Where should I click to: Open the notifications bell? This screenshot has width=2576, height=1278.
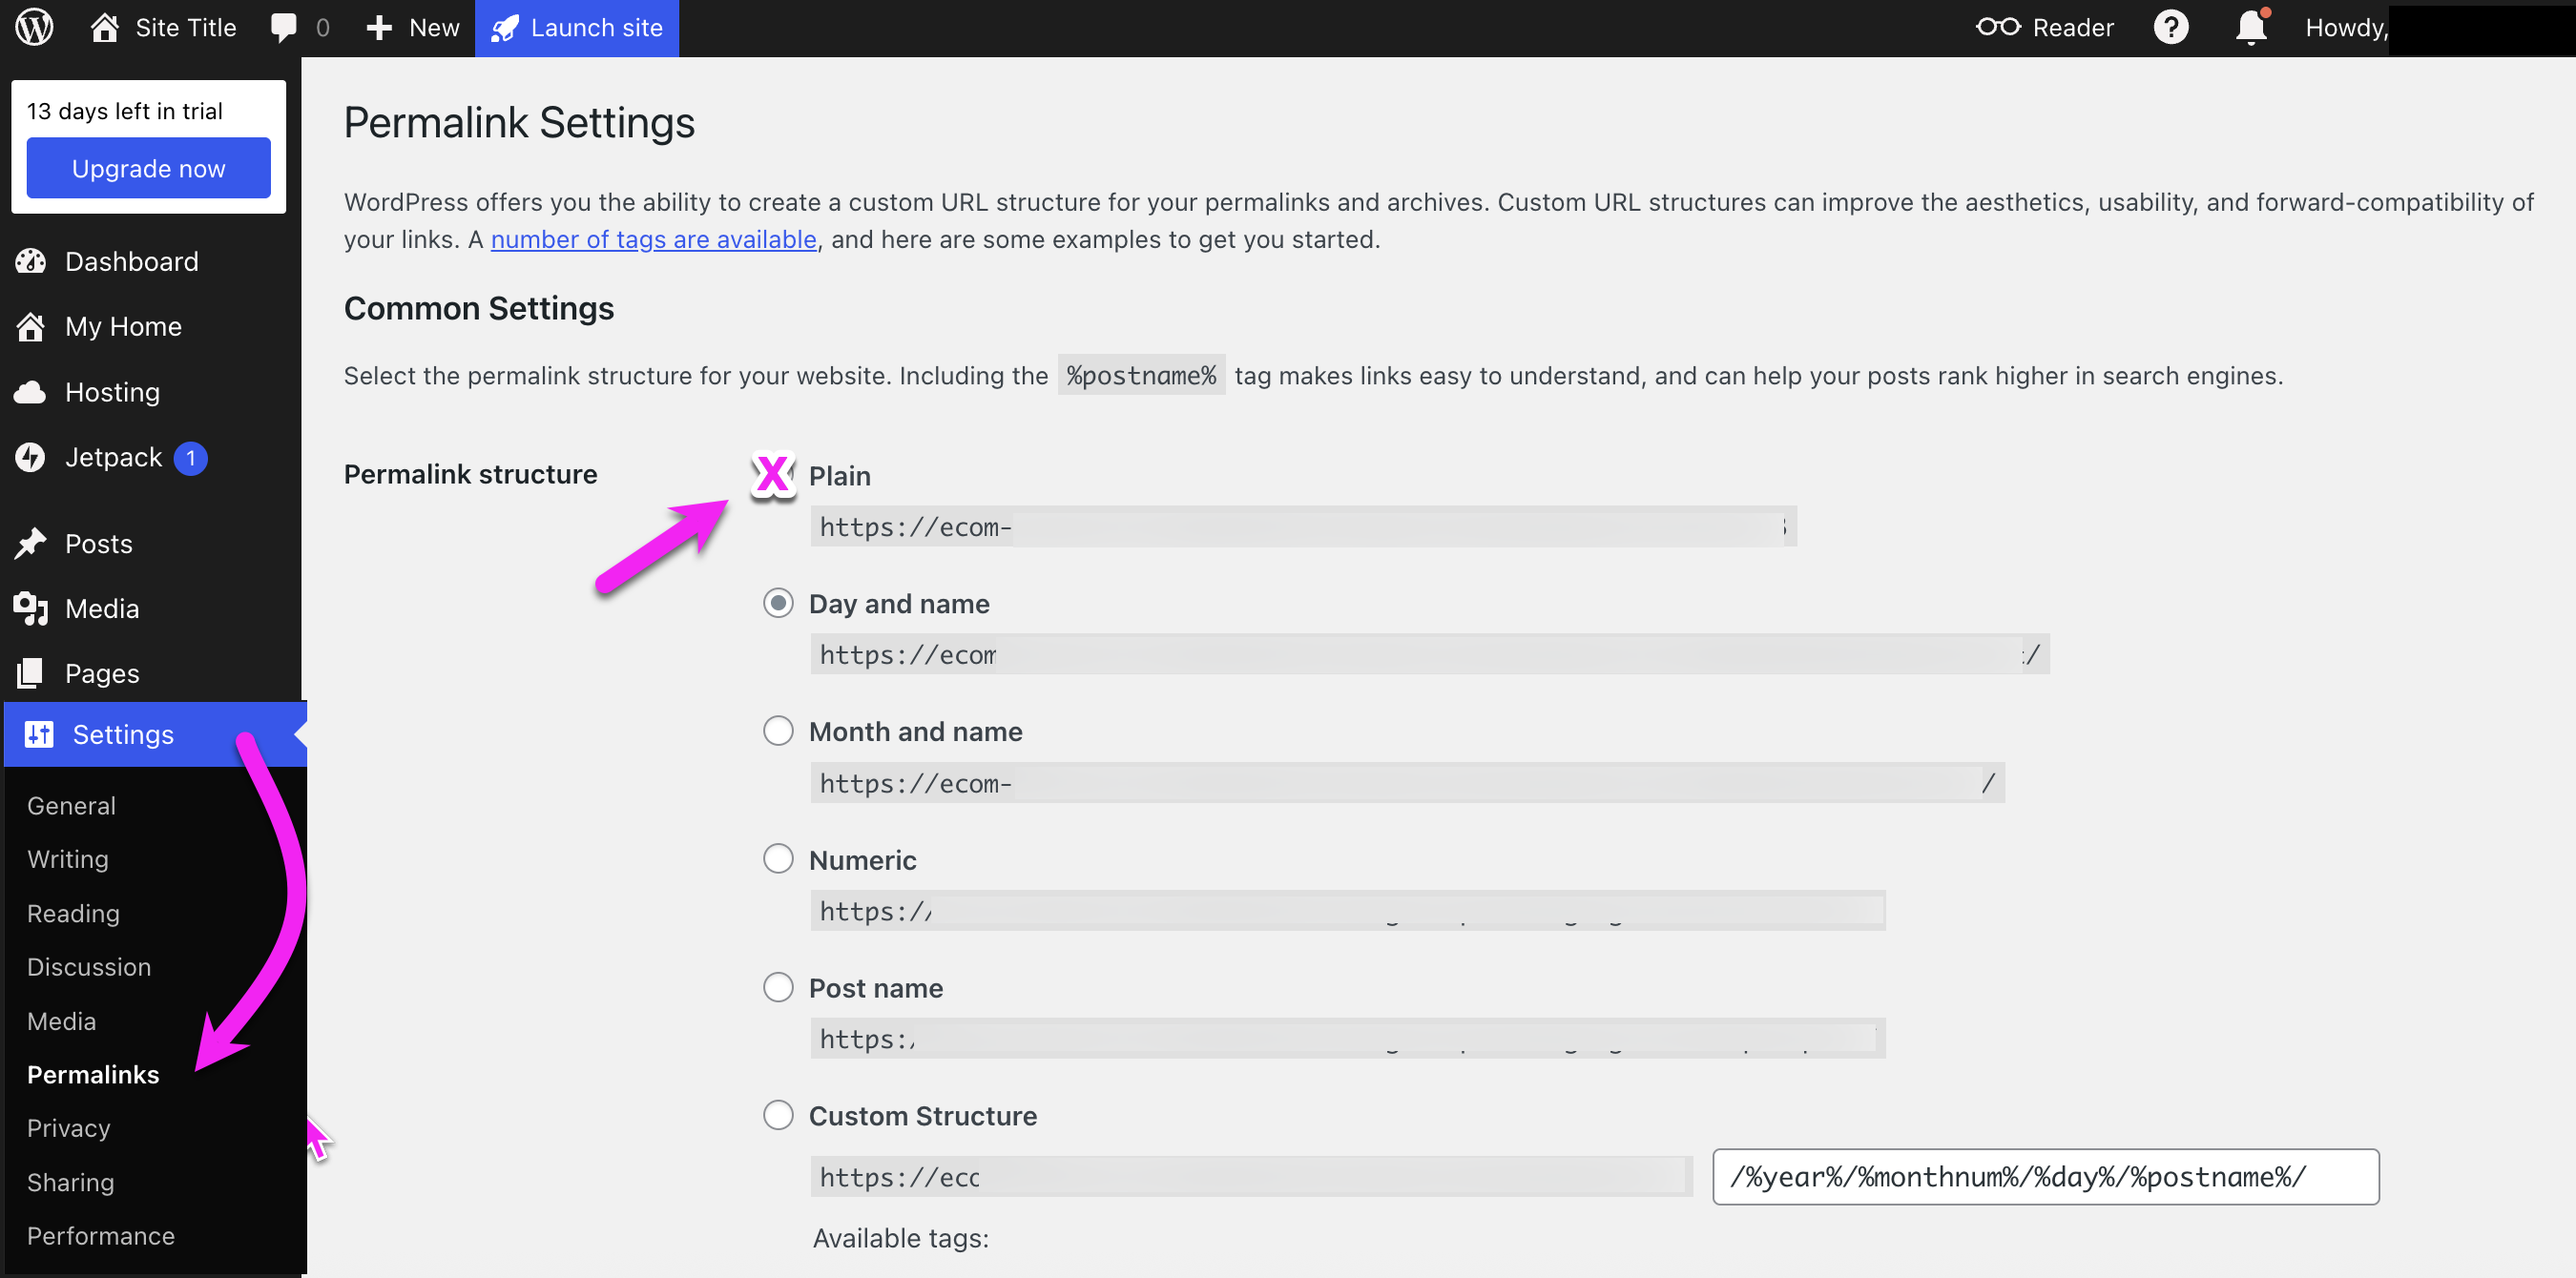pos(2249,29)
